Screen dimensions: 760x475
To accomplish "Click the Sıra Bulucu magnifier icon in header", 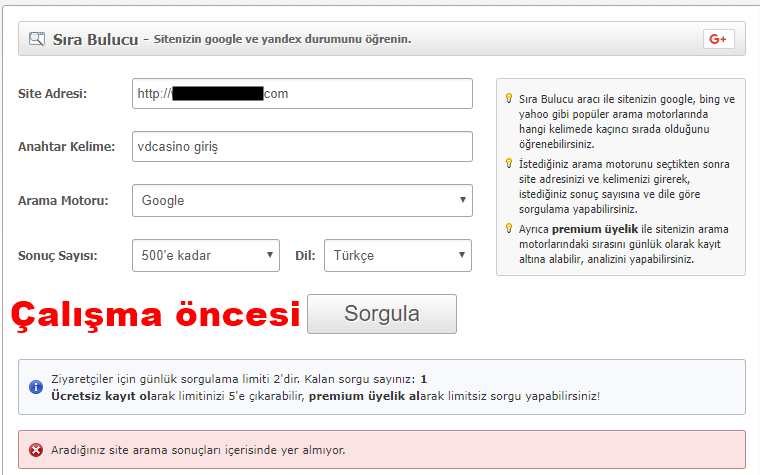I will click(36, 40).
